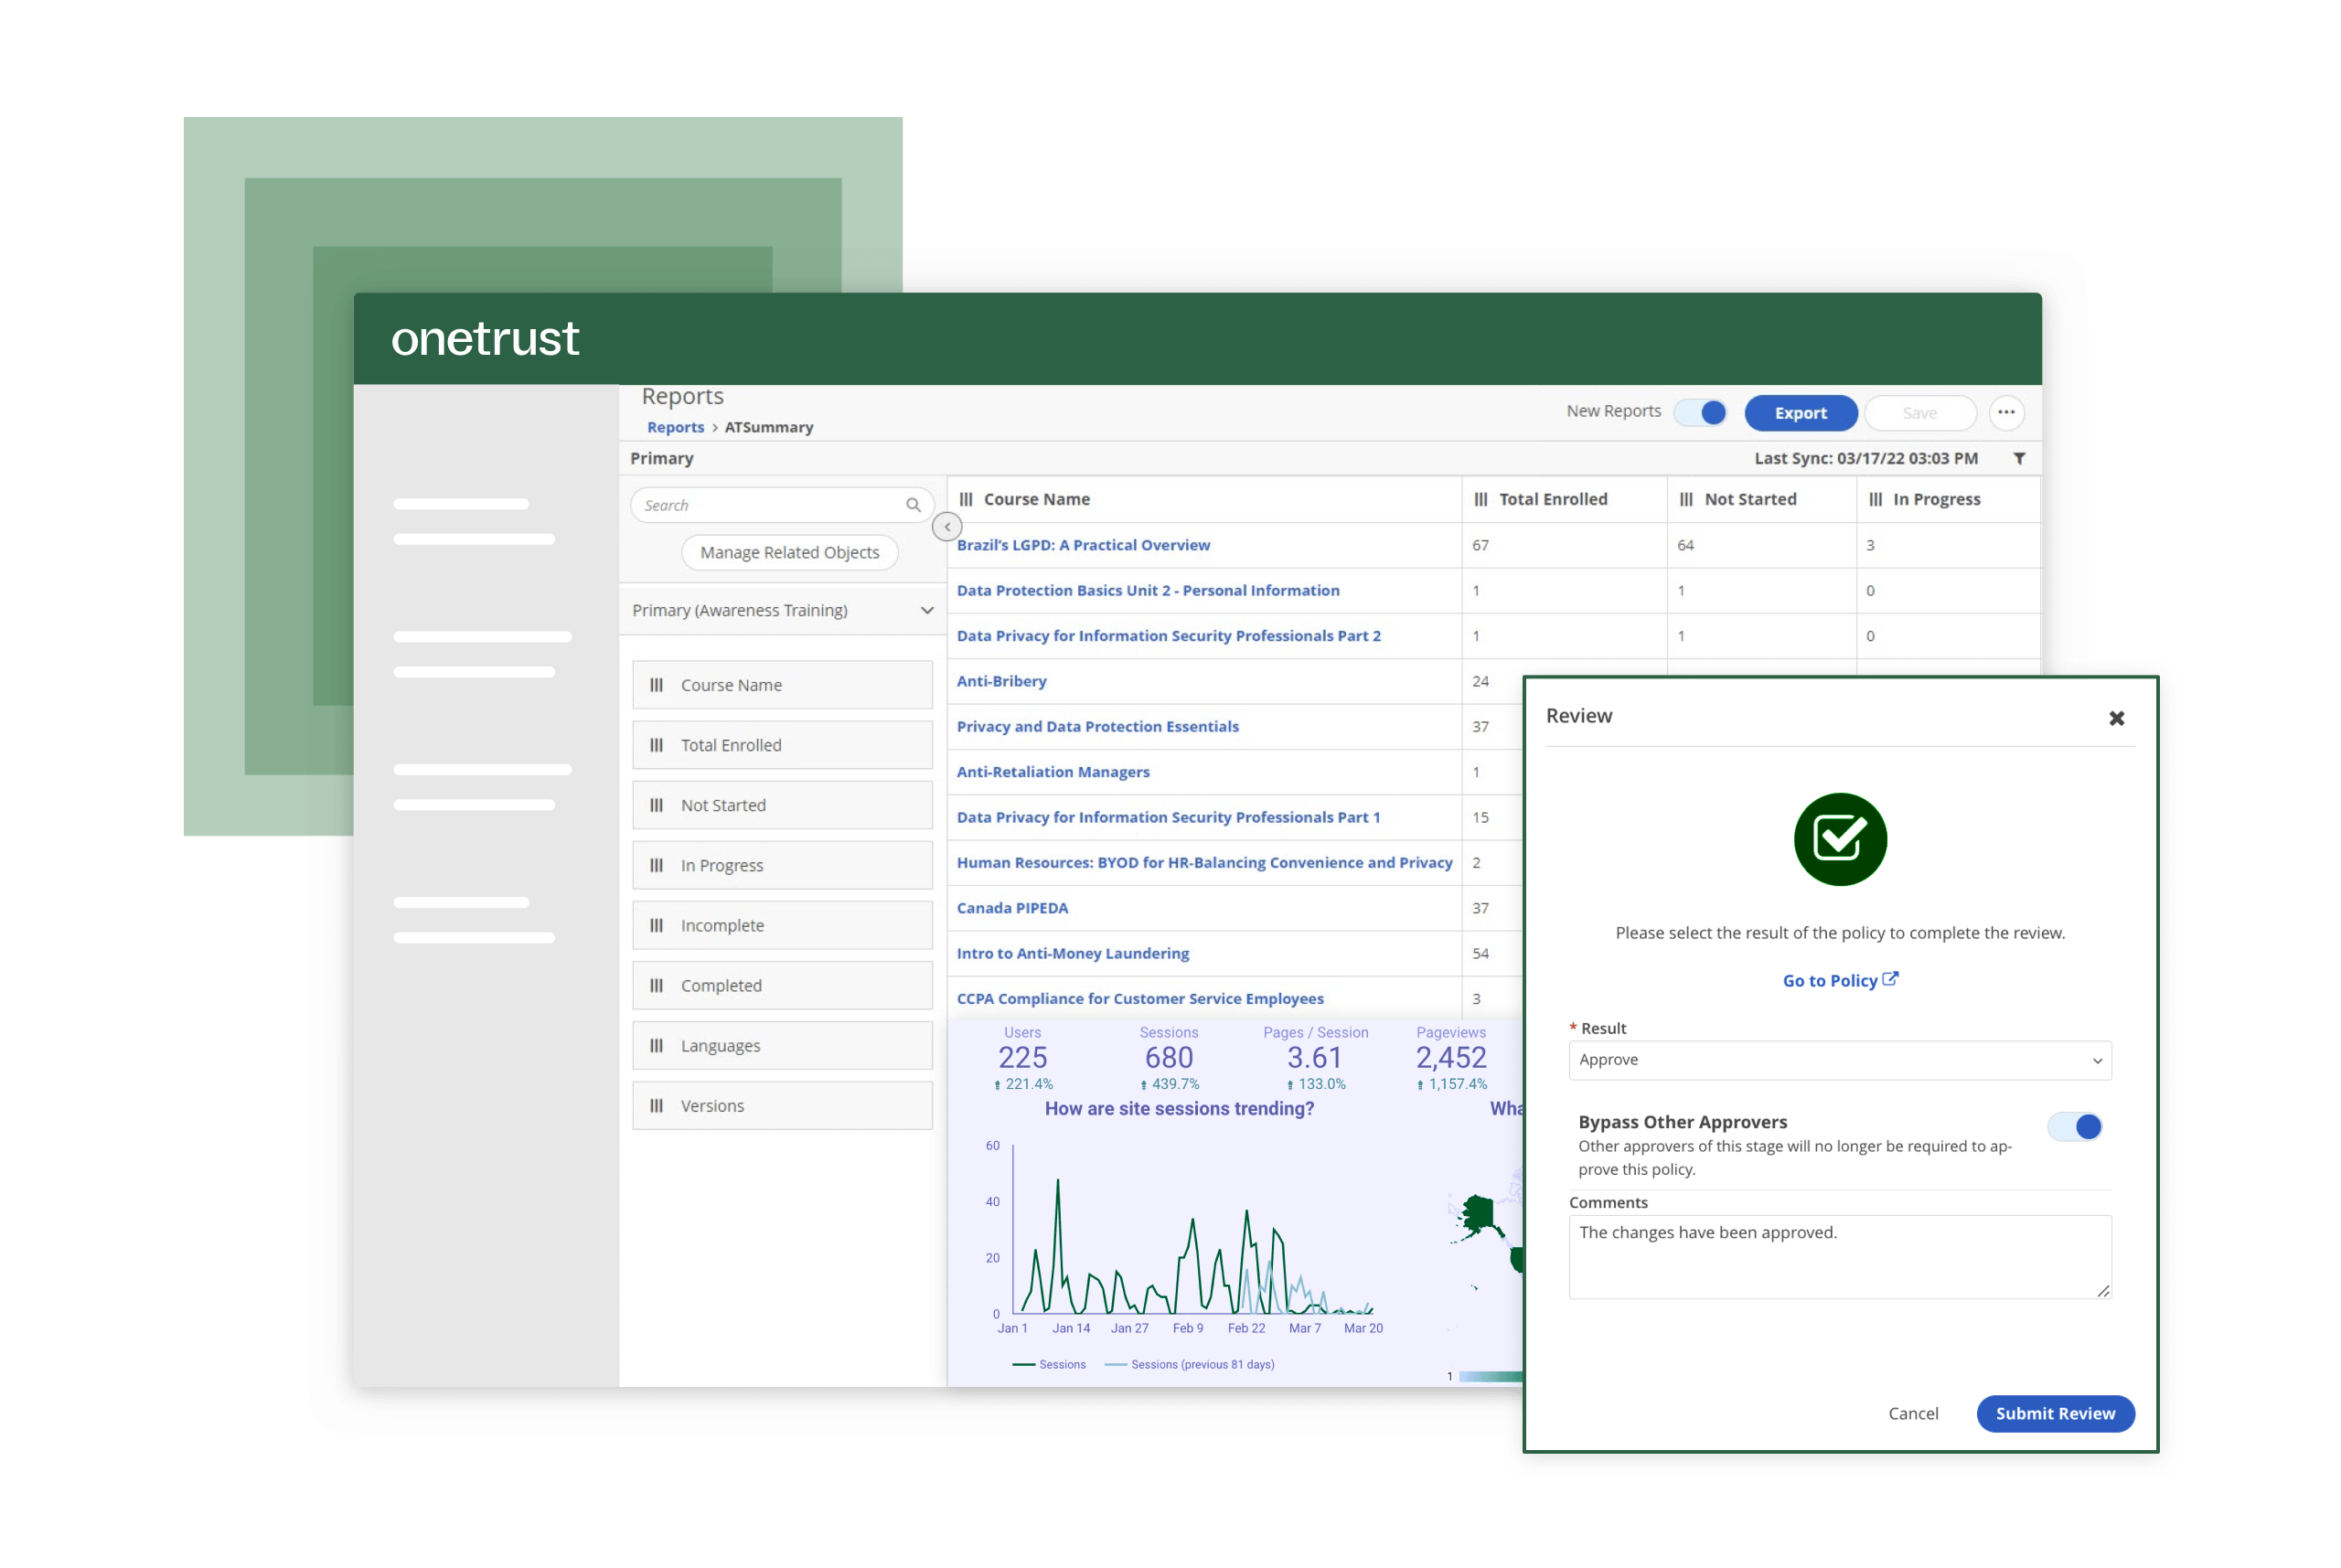The image size is (2341, 1568).
Task: Click drag handle on Versions field
Action: coord(656,1105)
